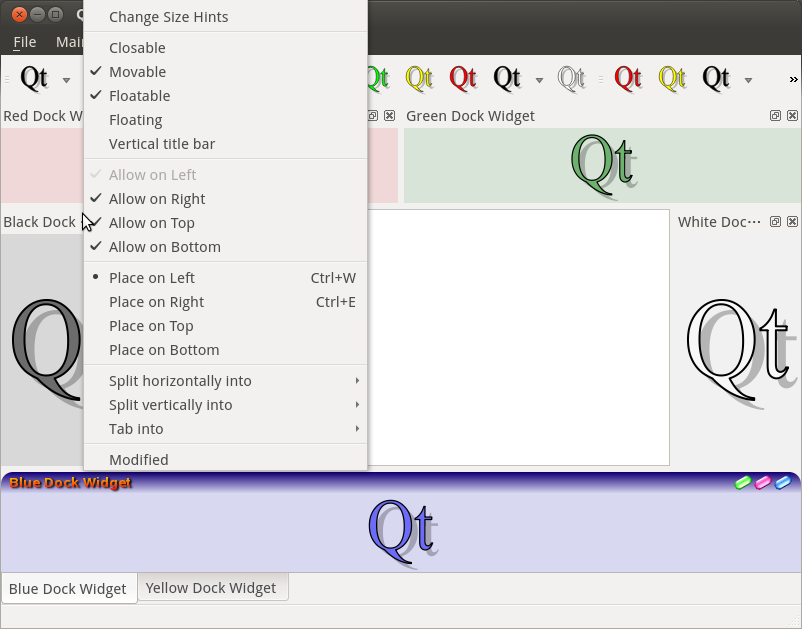Open dropdown arrow after rightmost black Qt icon
Viewport: 802px width, 629px height.
click(x=748, y=80)
